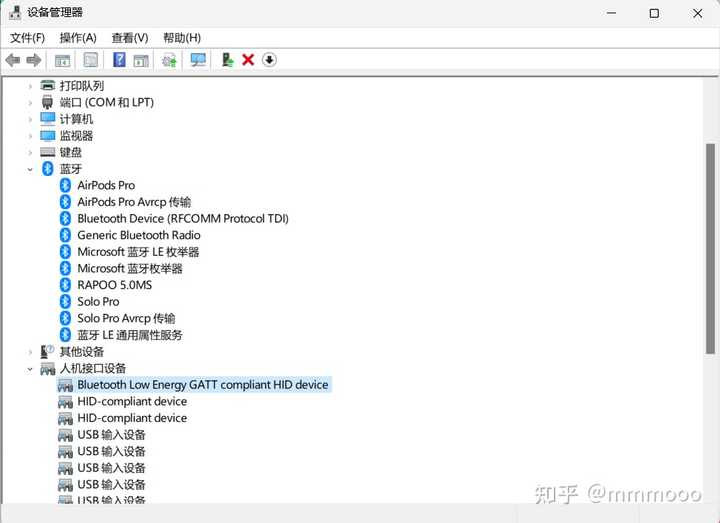This screenshot has width=720, height=523.
Task: Click the printer icon beside 打印队列
Action: click(x=47, y=85)
